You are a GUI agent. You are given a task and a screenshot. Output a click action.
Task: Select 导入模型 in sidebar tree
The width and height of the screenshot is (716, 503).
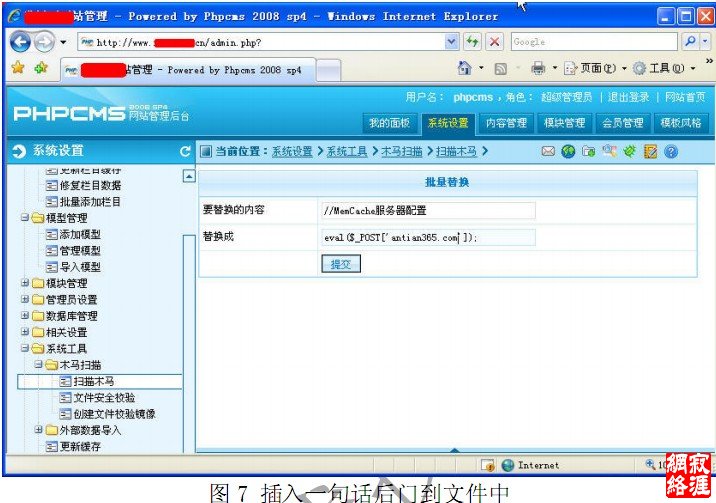click(x=80, y=267)
